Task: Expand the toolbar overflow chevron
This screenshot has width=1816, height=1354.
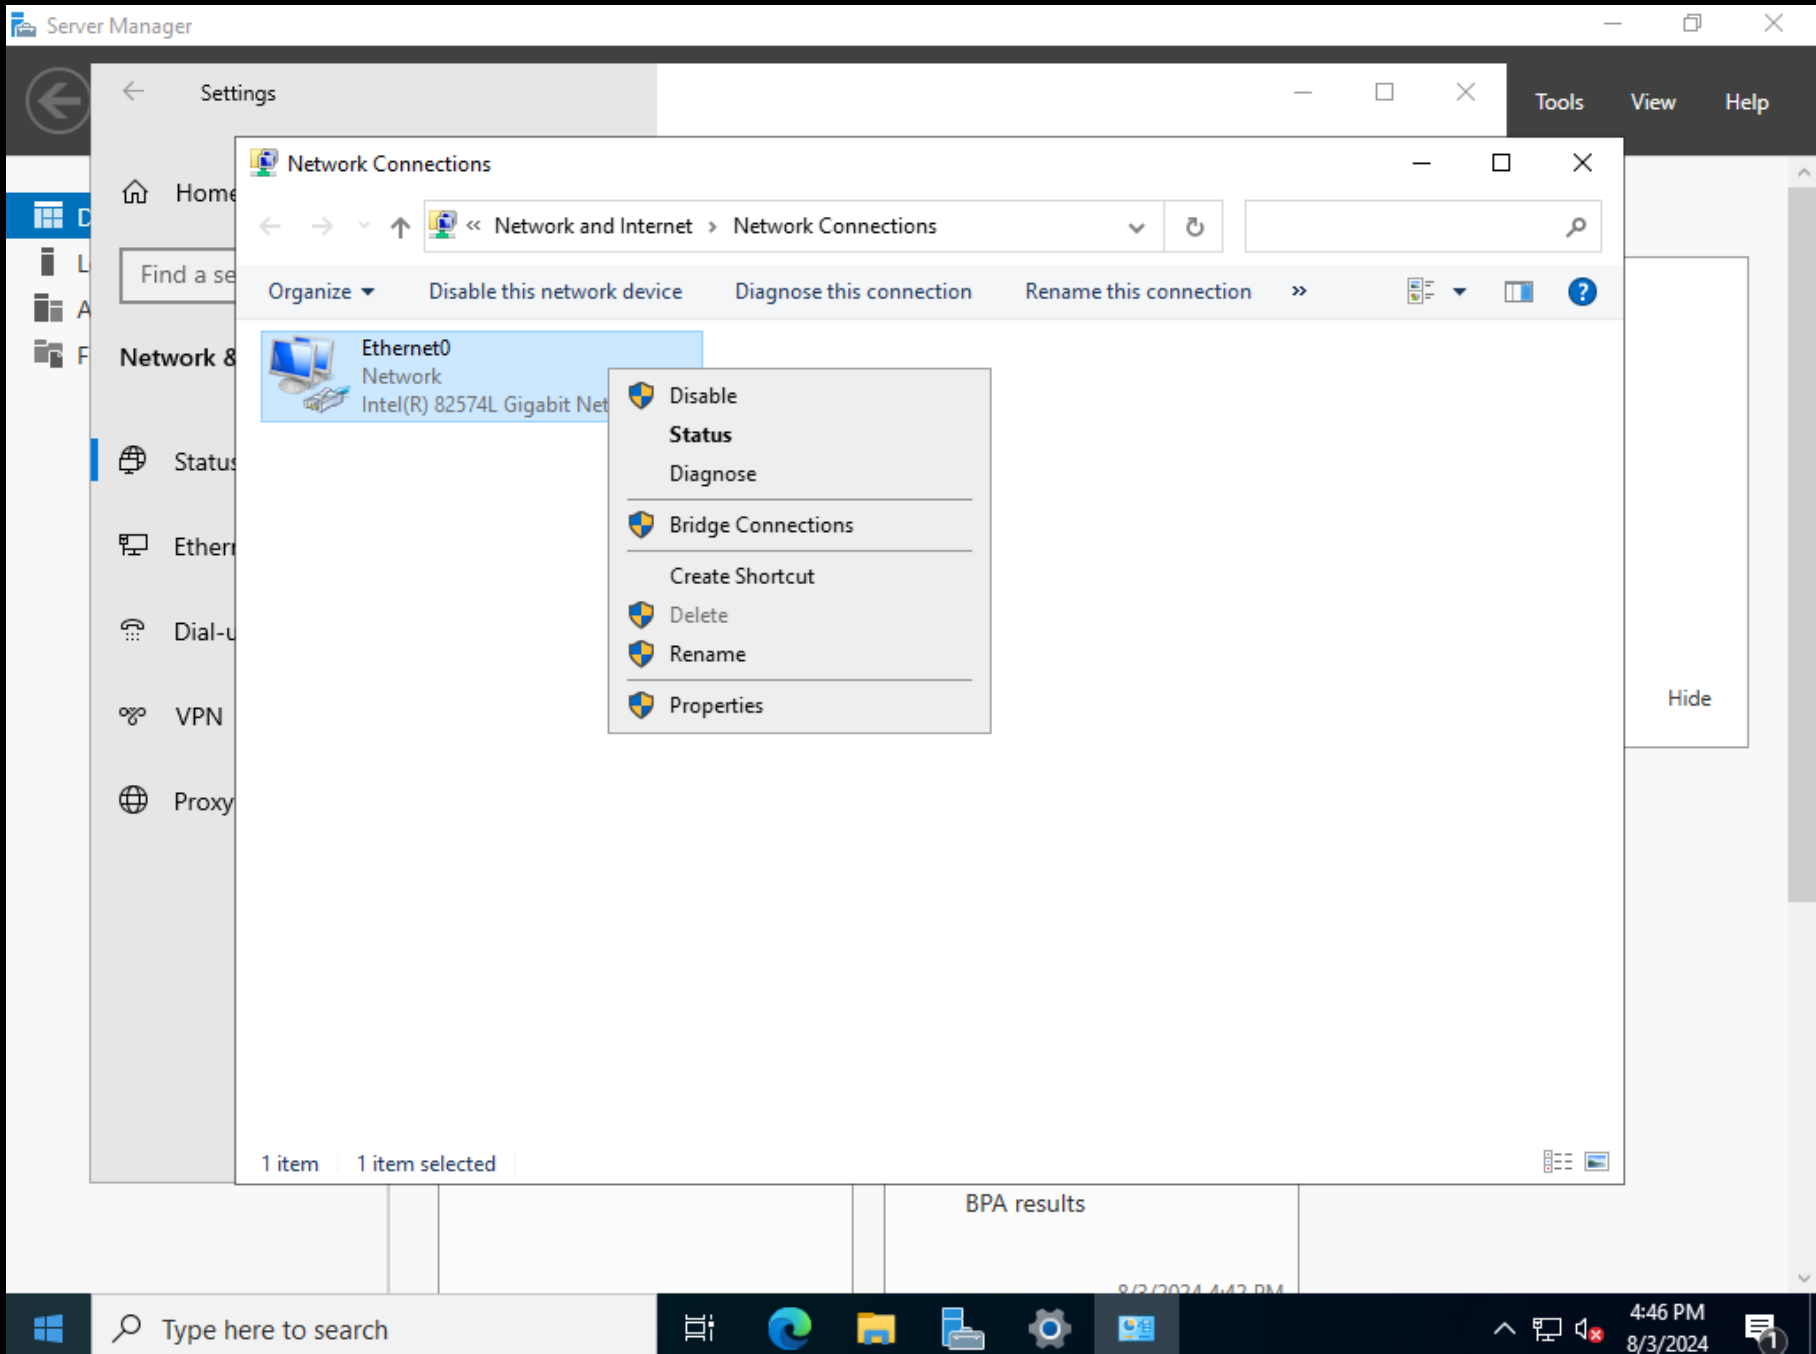Action: point(1299,291)
